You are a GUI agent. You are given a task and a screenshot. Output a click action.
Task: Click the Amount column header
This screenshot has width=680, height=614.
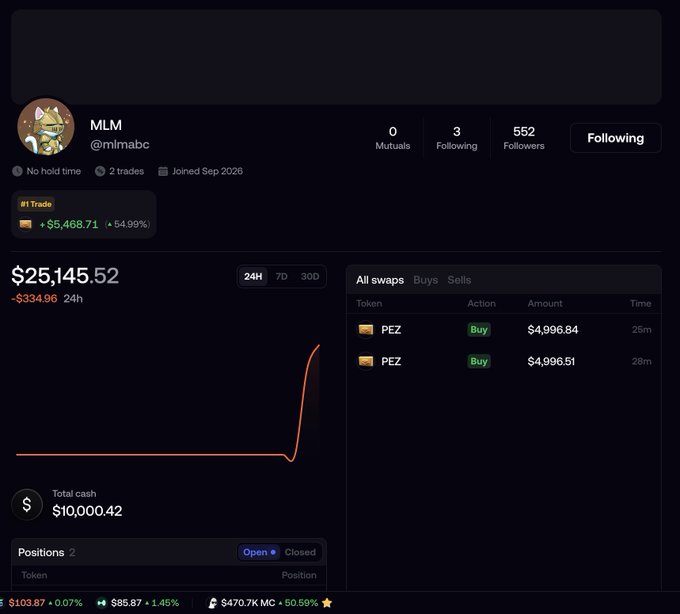click(x=545, y=304)
